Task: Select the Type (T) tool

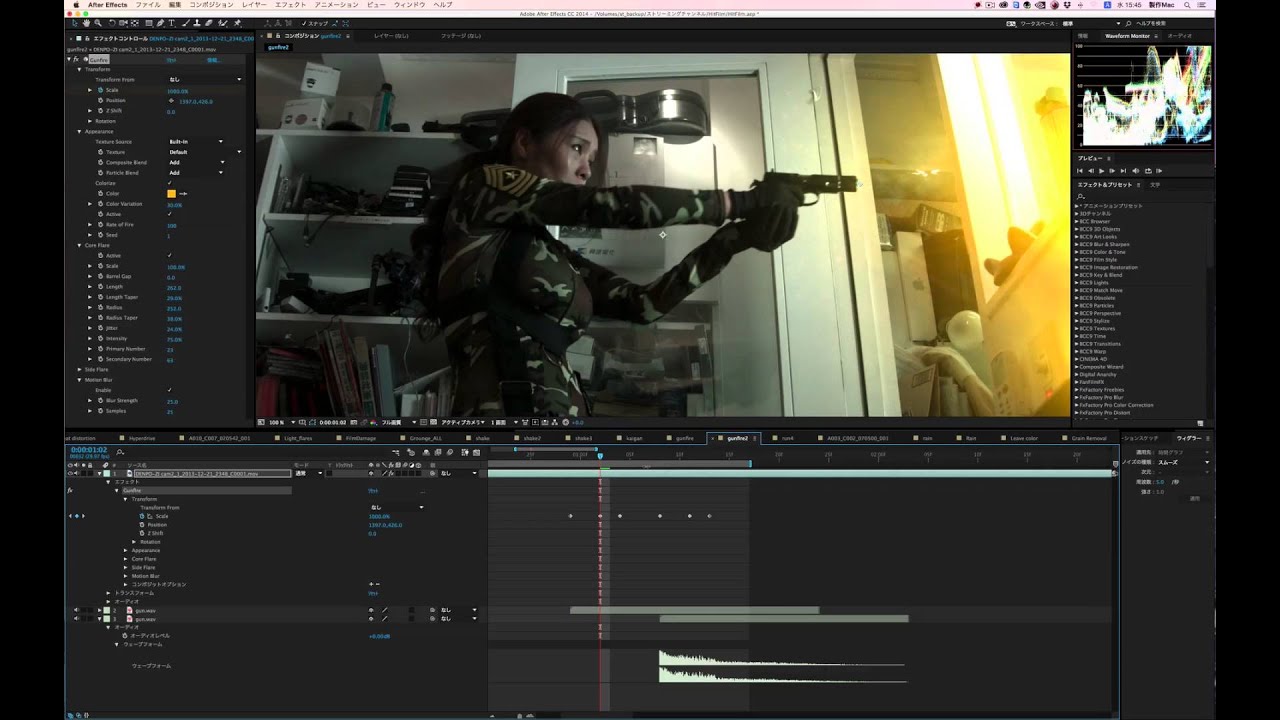Action: click(x=172, y=23)
